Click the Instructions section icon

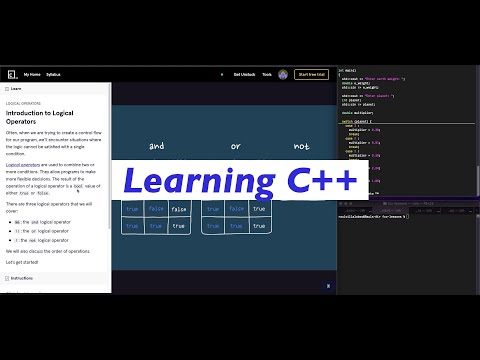(7, 278)
